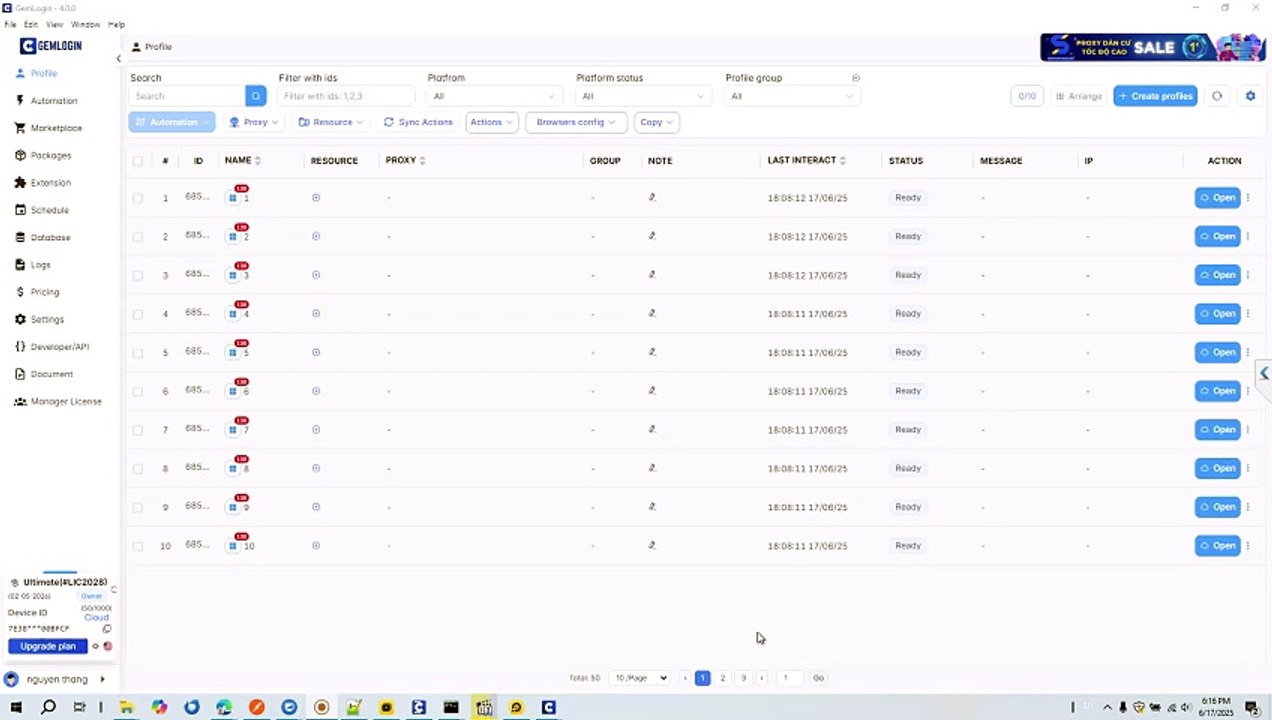The image size is (1272, 720).
Task: Collapse the sidebar with the chevron arrow
Action: click(x=118, y=58)
